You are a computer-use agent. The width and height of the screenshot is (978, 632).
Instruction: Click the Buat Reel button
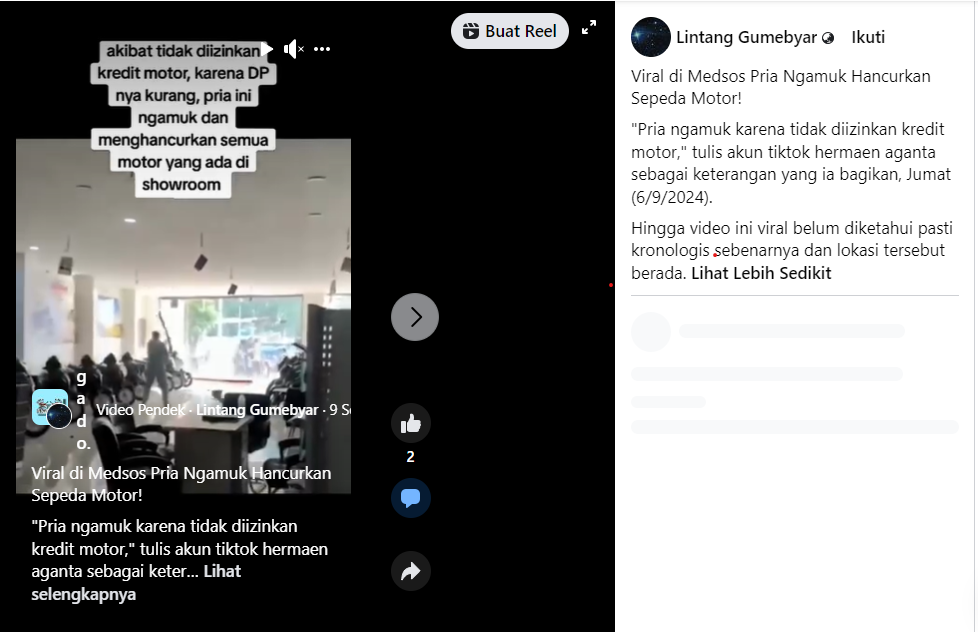click(x=510, y=31)
